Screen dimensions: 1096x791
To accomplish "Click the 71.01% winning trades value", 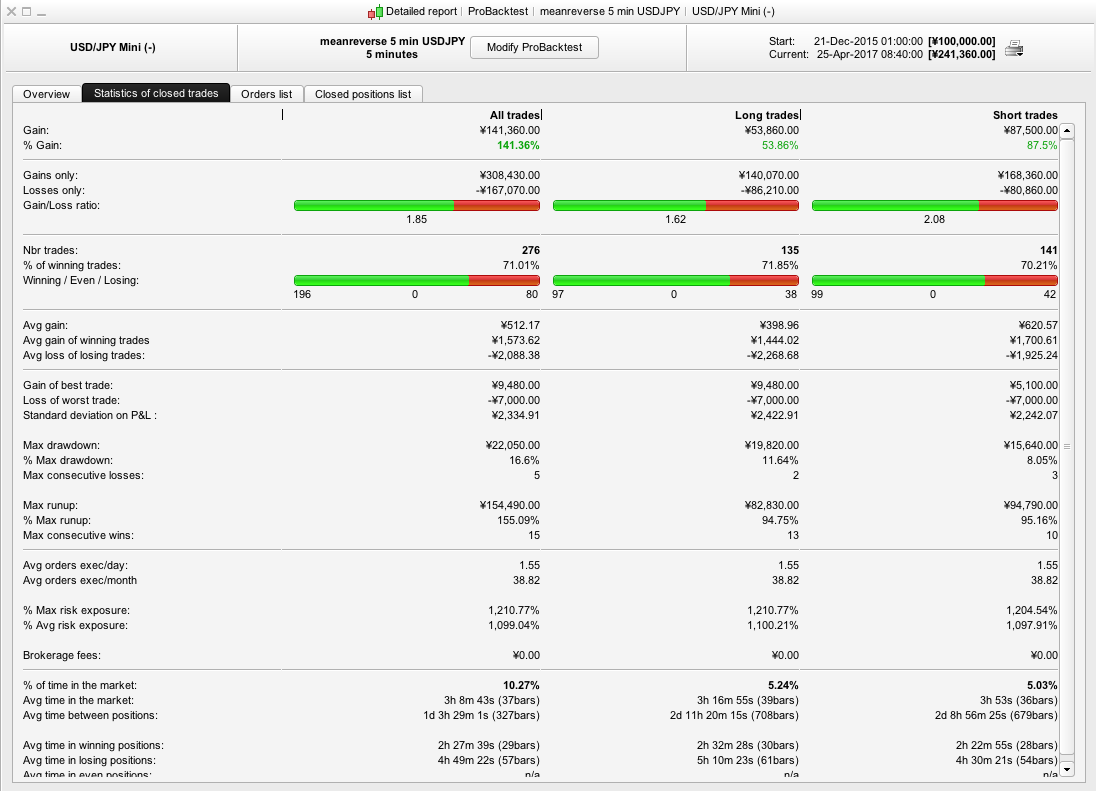I will [x=521, y=266].
